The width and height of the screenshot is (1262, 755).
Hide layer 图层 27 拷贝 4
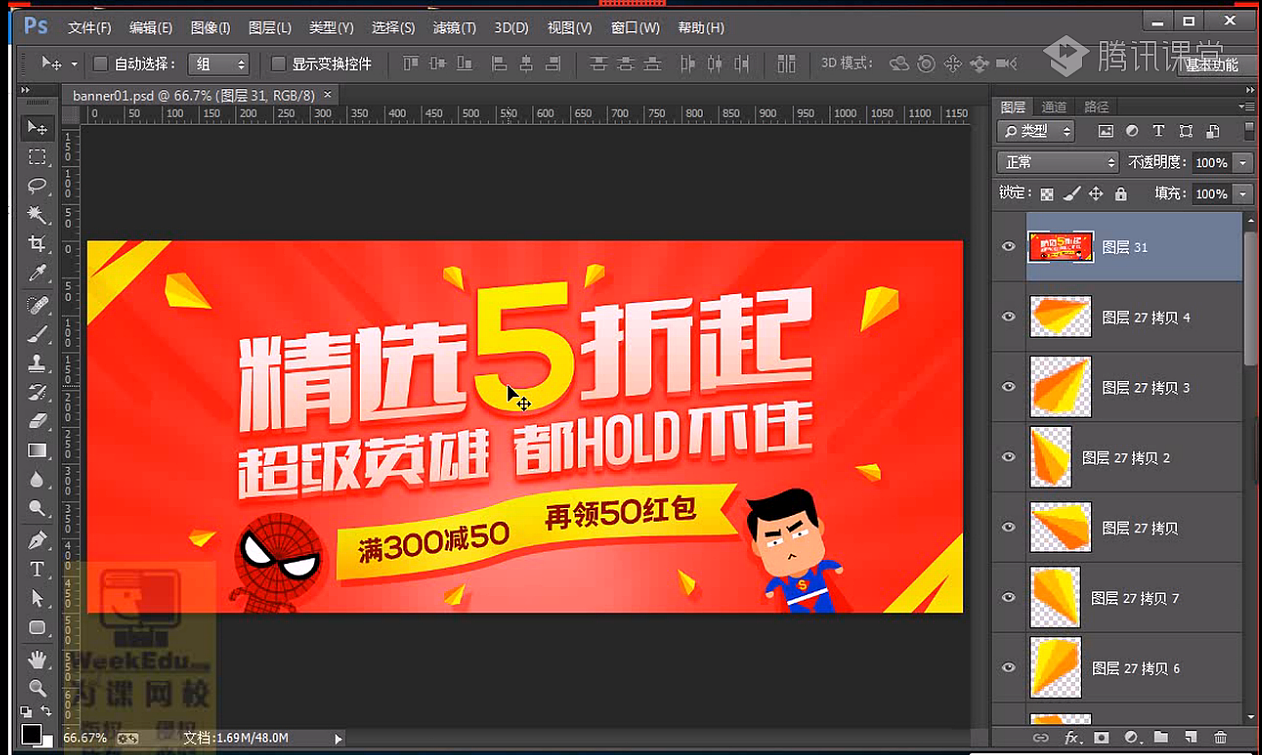1008,317
